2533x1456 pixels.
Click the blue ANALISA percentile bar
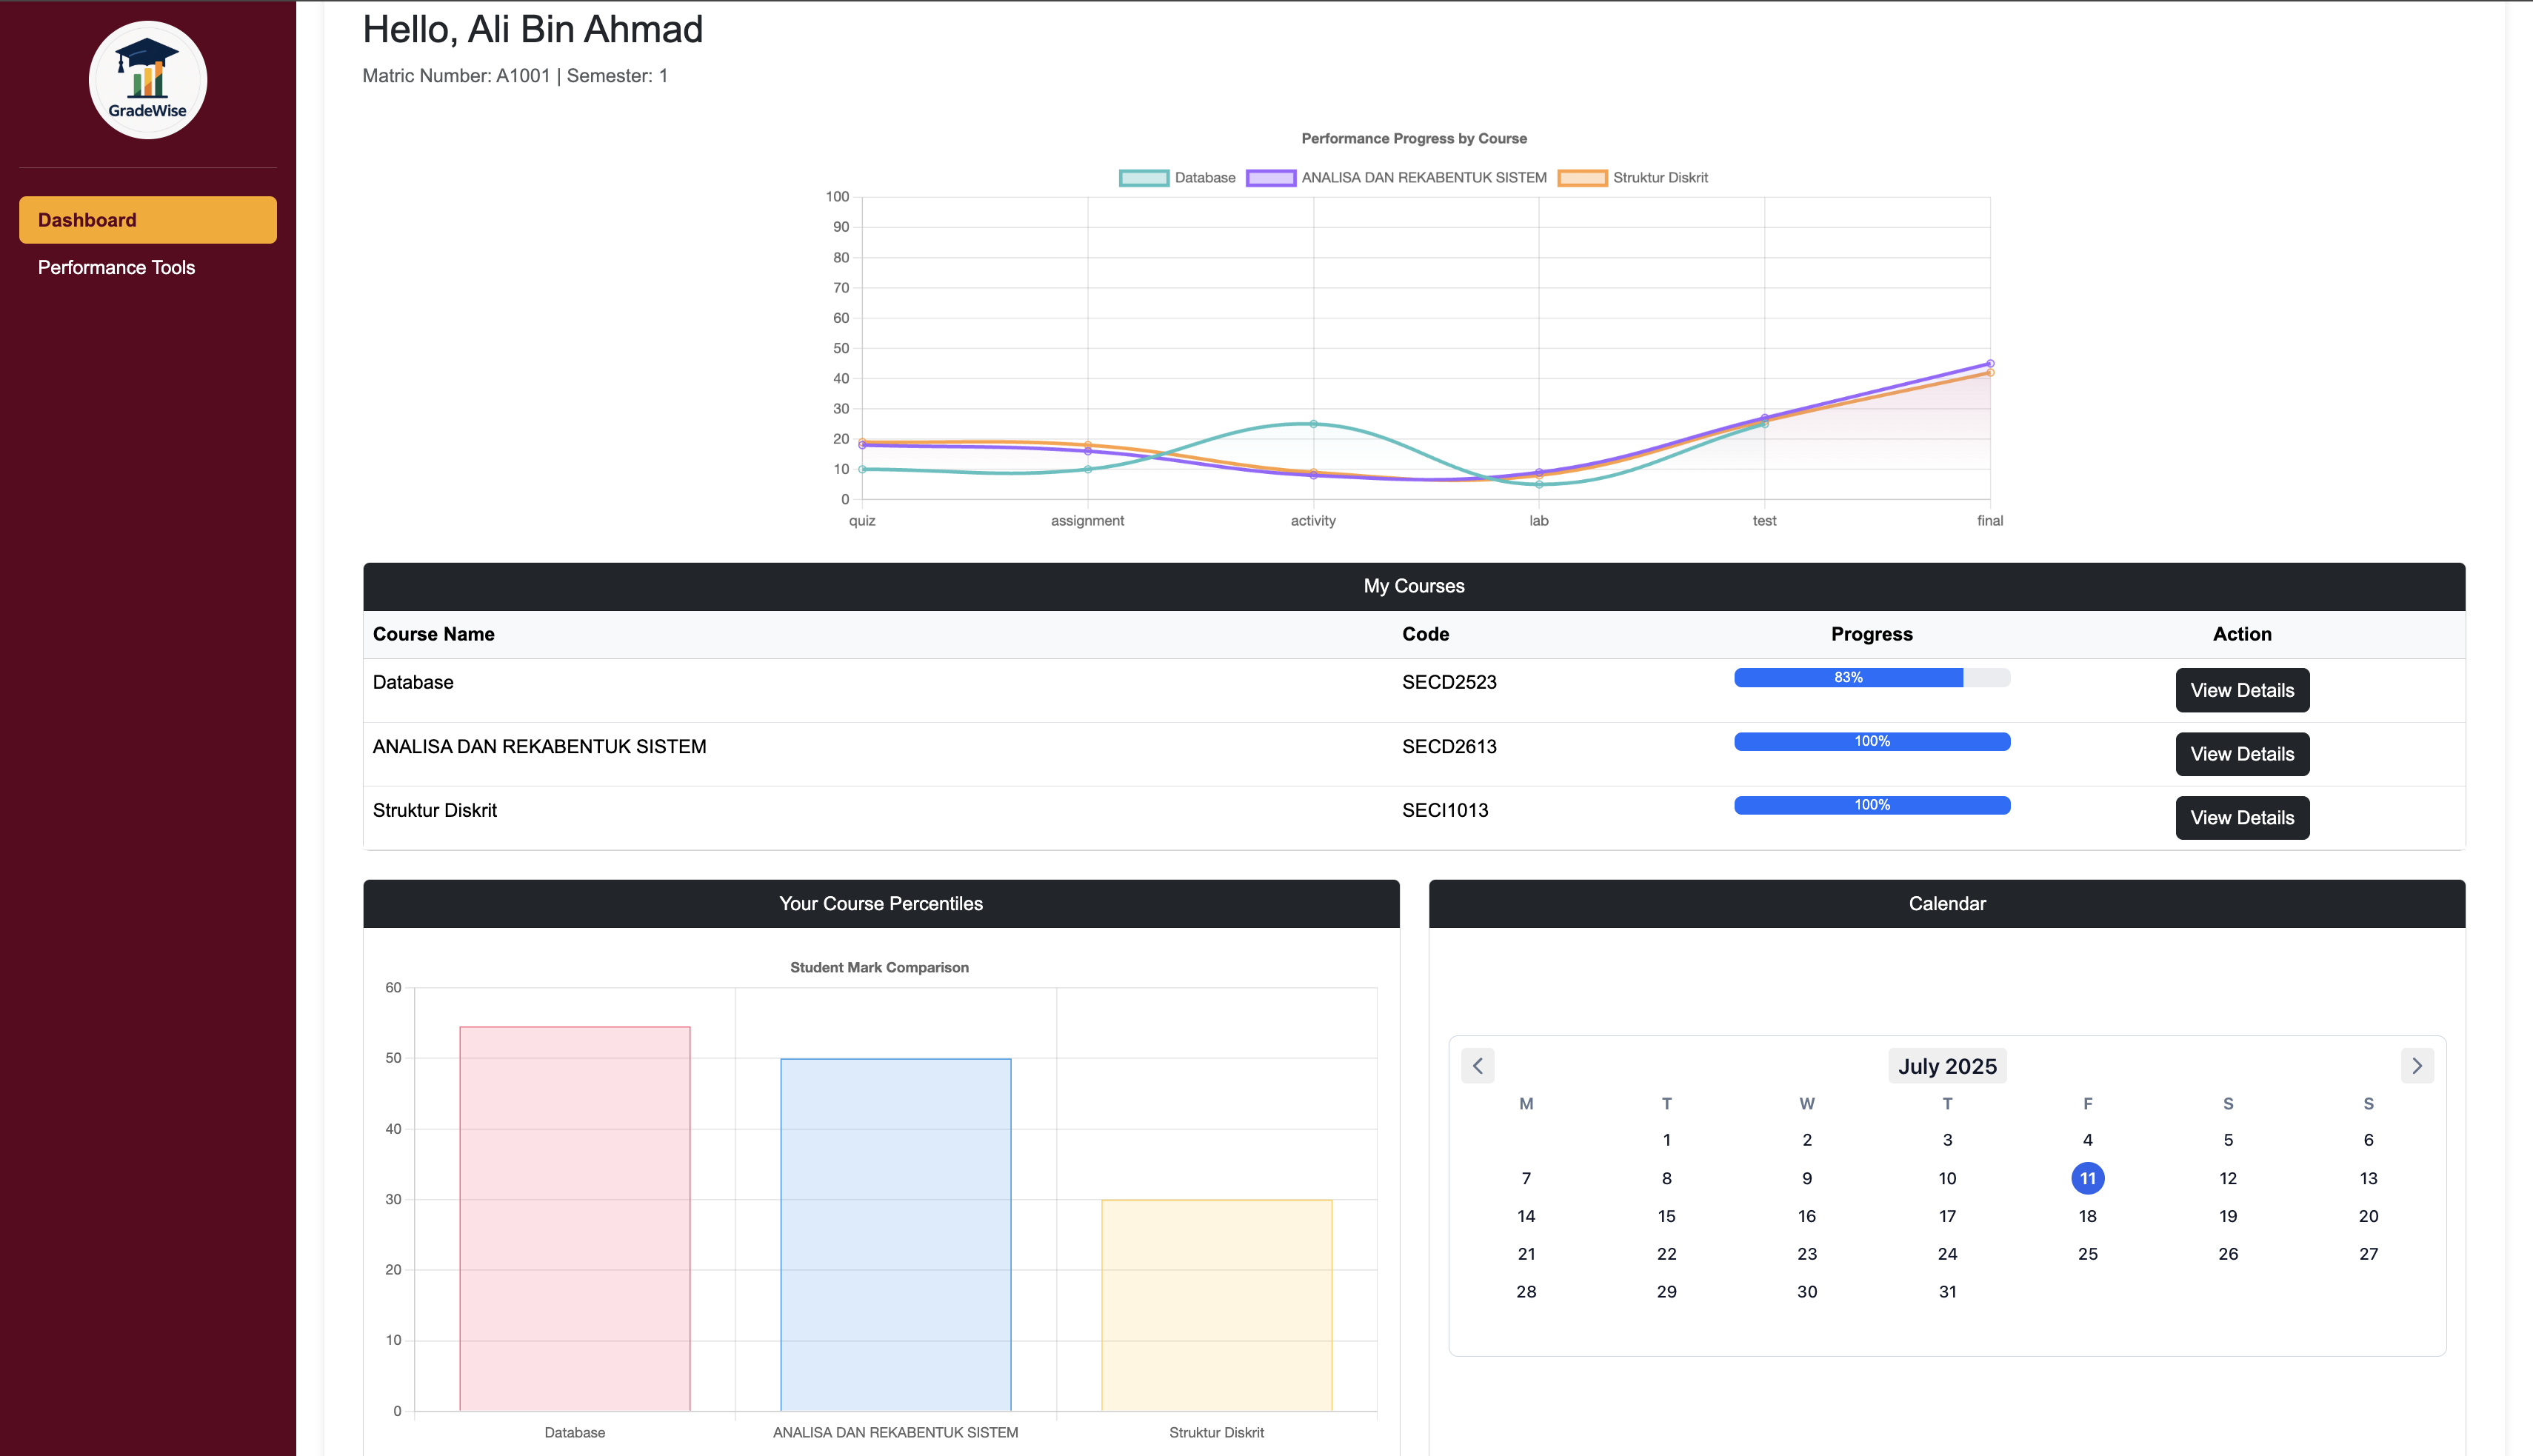[895, 1234]
